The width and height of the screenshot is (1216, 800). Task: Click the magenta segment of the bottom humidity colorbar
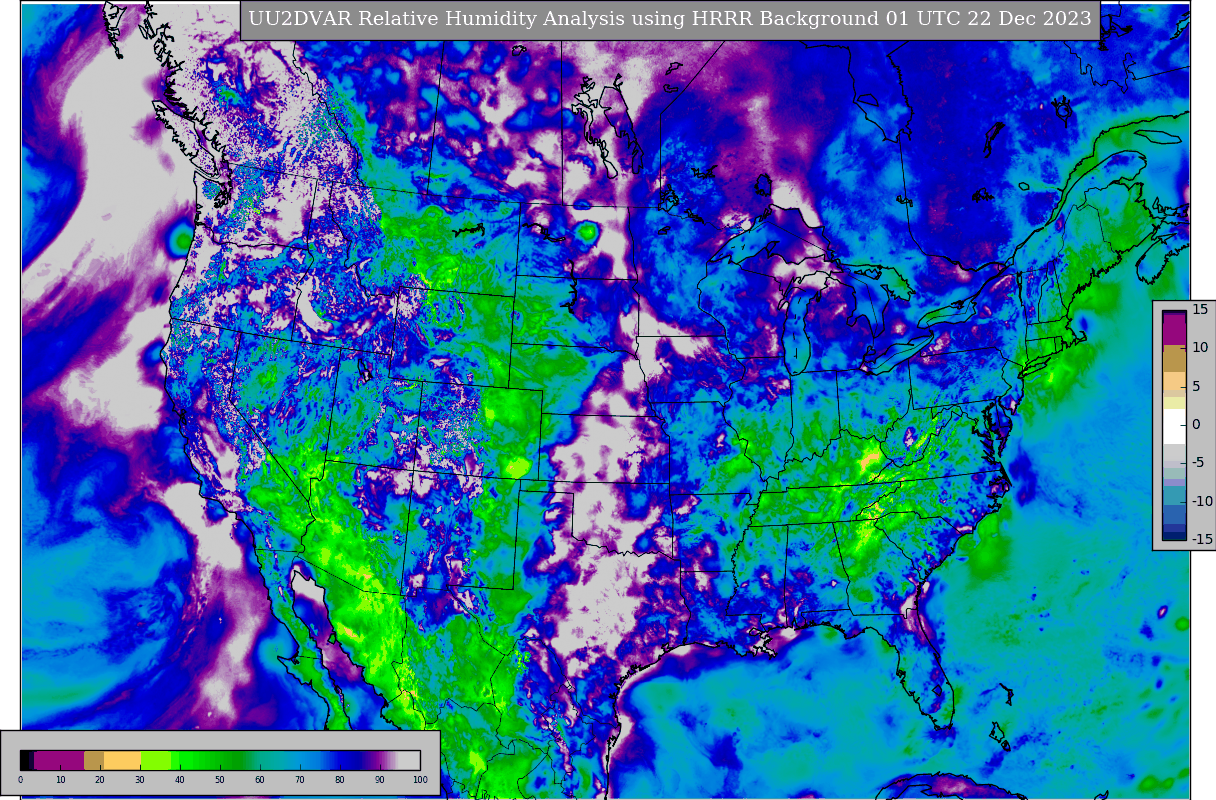point(59,760)
